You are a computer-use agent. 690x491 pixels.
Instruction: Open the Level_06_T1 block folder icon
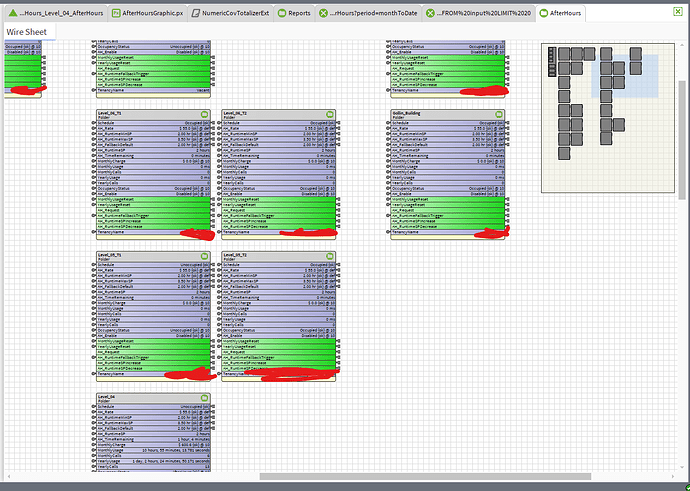(204, 114)
